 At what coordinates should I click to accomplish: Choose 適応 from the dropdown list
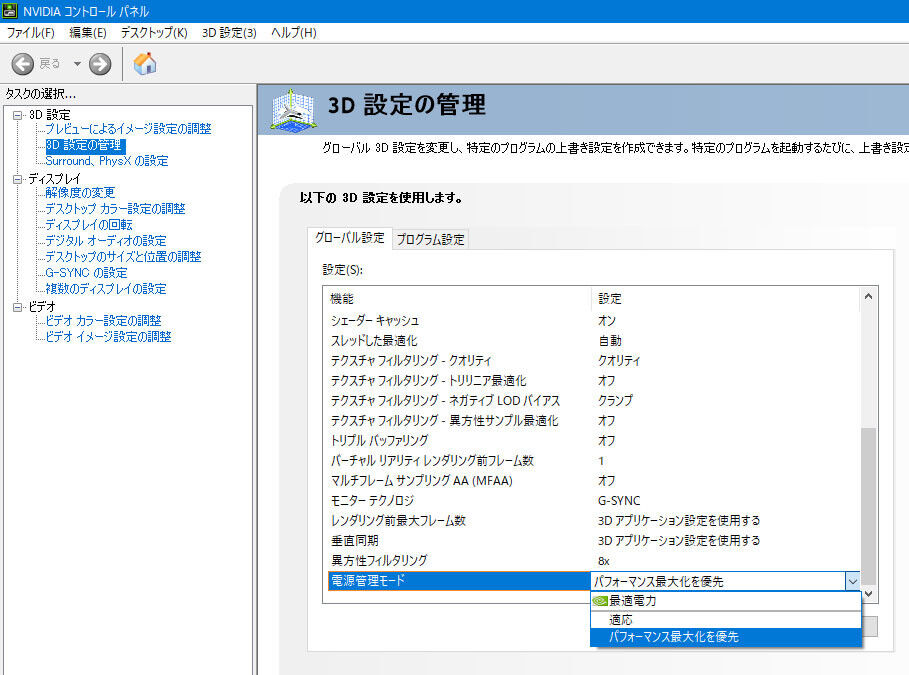tap(726, 620)
